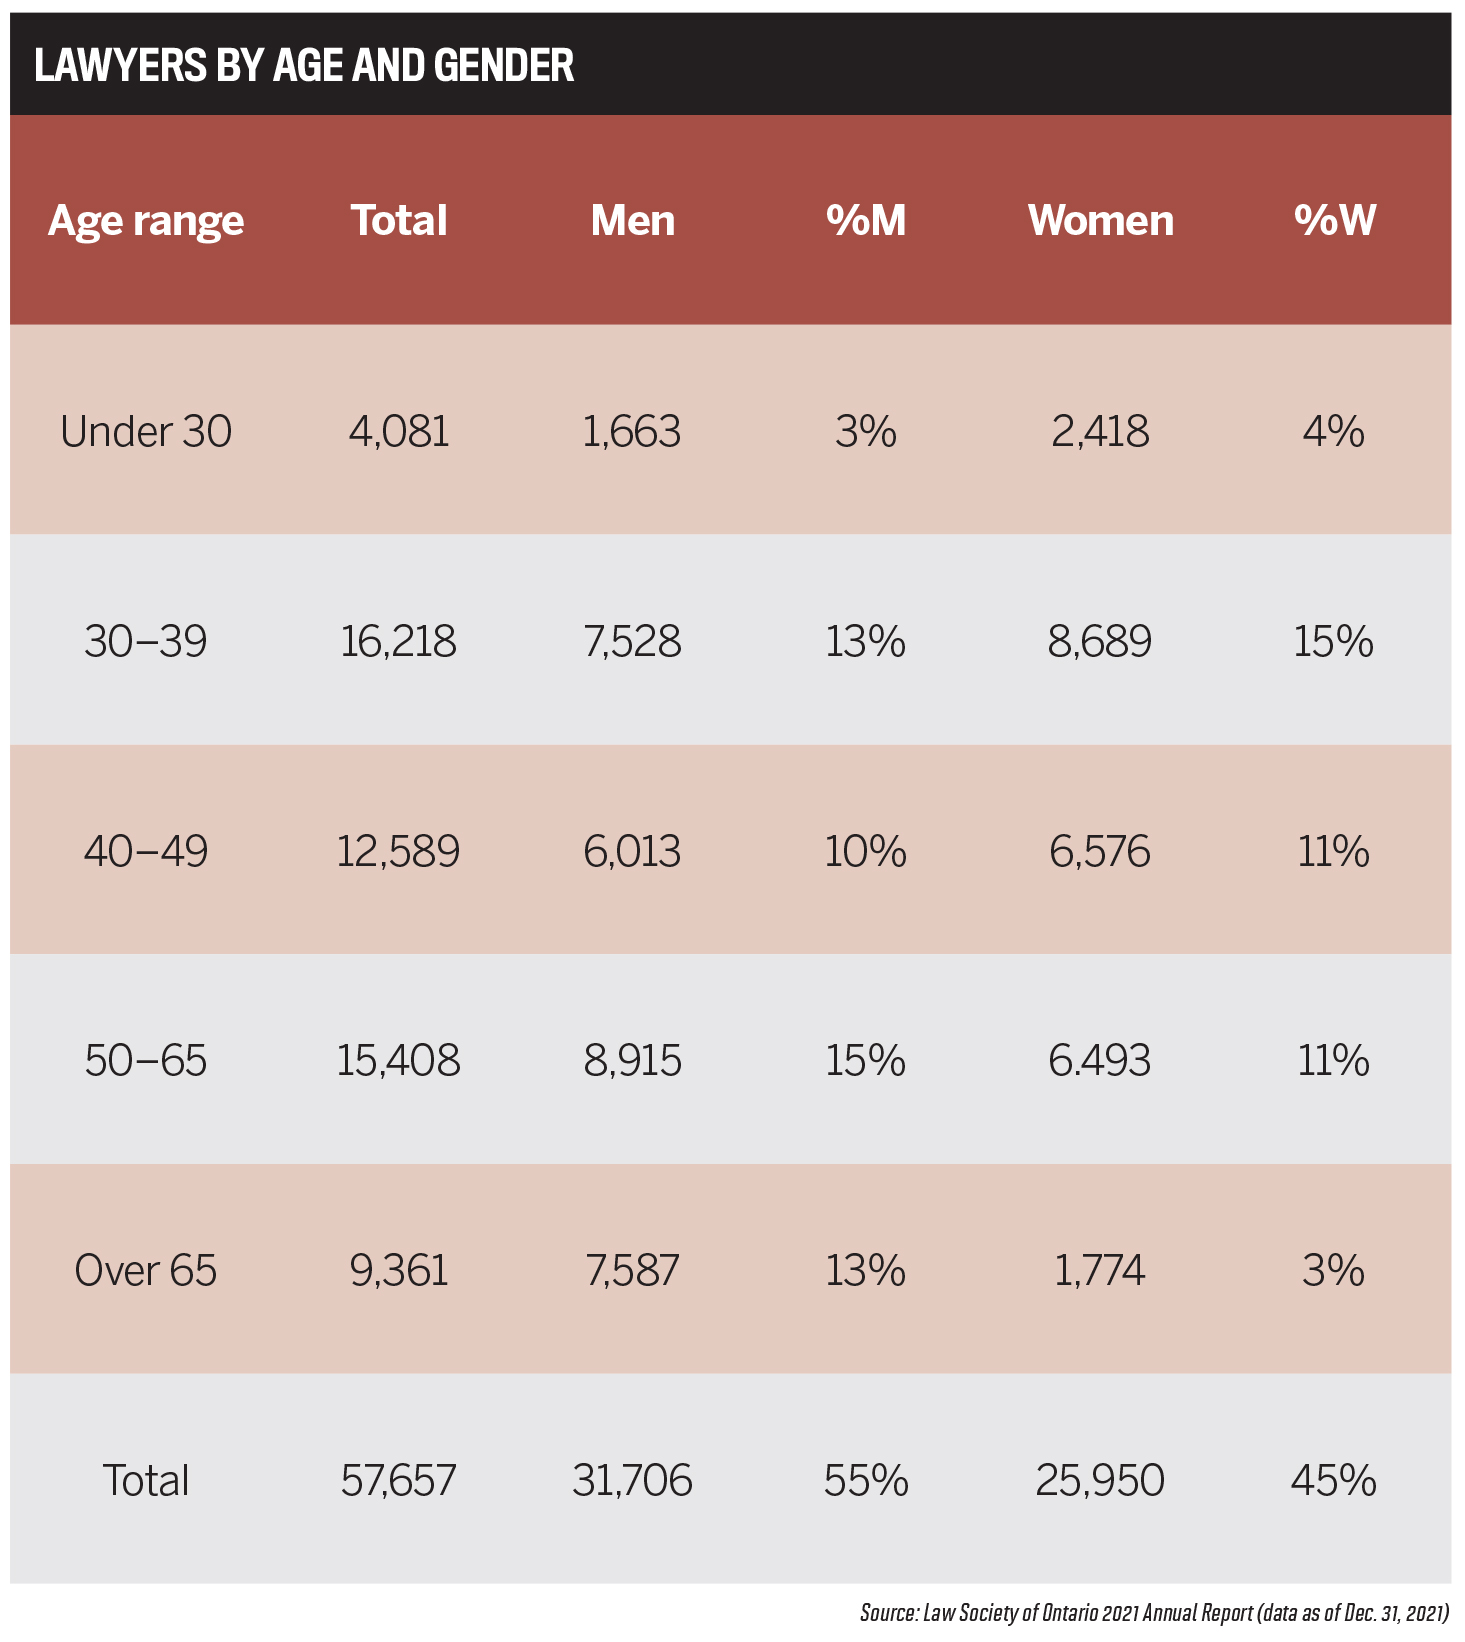
Task: Click the 30–39 age range label
Action: (x=146, y=640)
